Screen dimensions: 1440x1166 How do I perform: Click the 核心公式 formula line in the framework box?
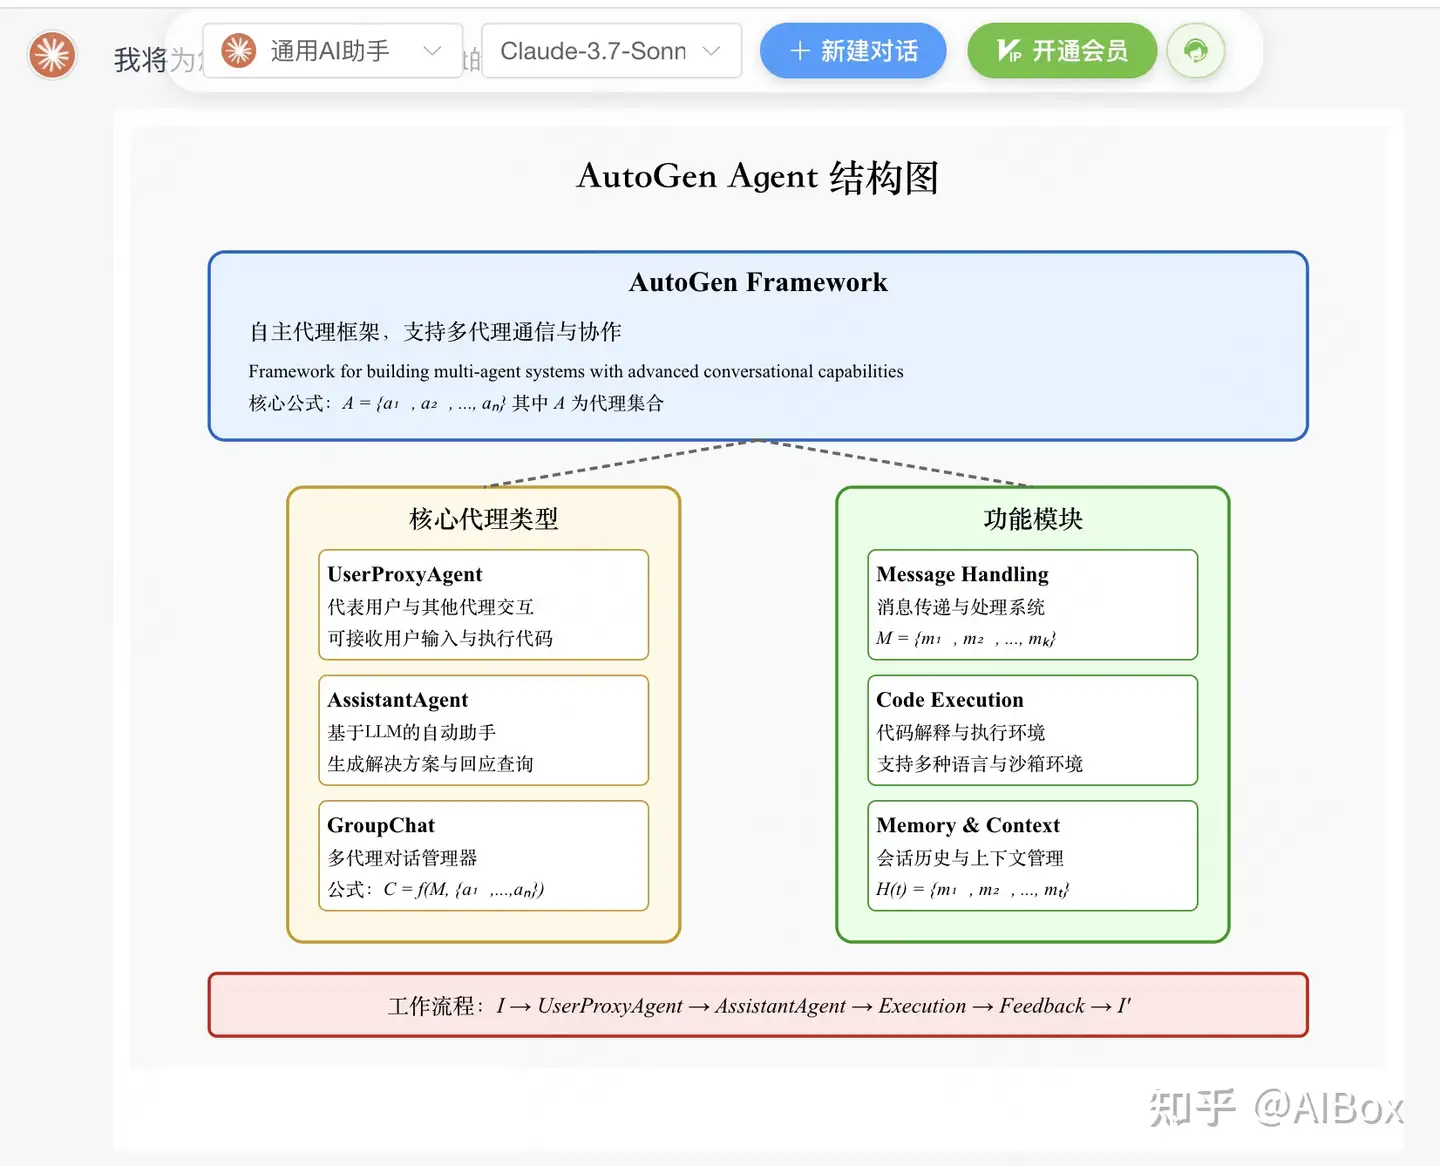456,404
